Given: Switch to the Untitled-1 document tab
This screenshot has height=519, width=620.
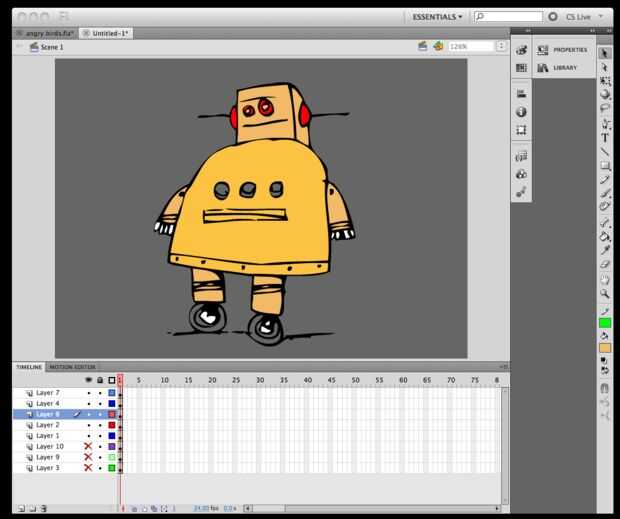Looking at the screenshot, I should (106, 33).
